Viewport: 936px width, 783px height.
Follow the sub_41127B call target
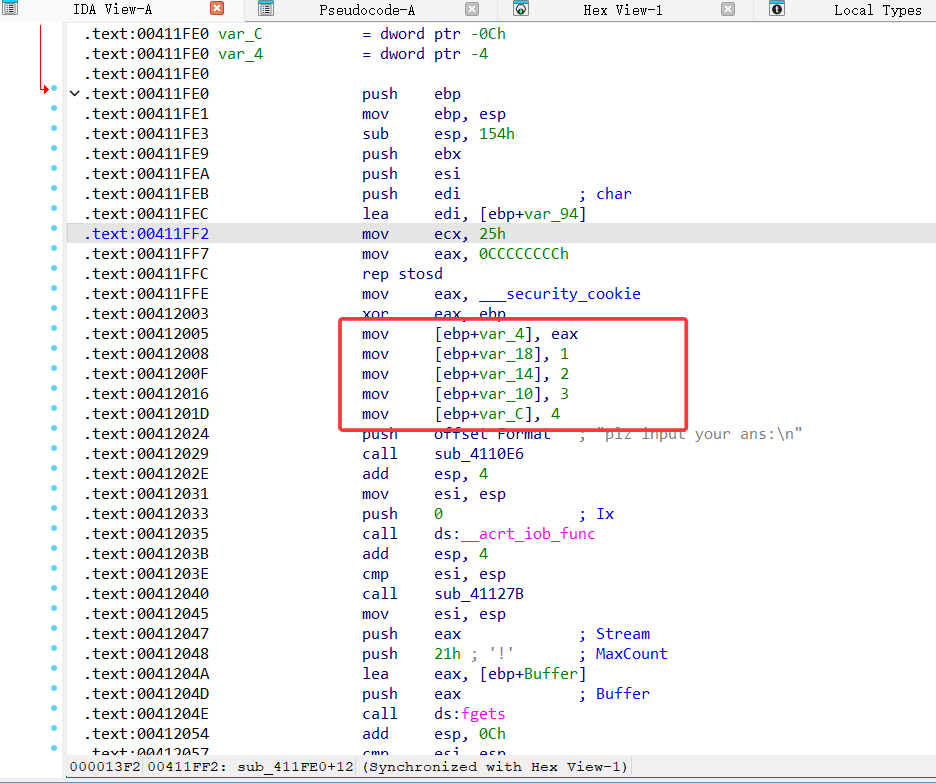click(479, 594)
